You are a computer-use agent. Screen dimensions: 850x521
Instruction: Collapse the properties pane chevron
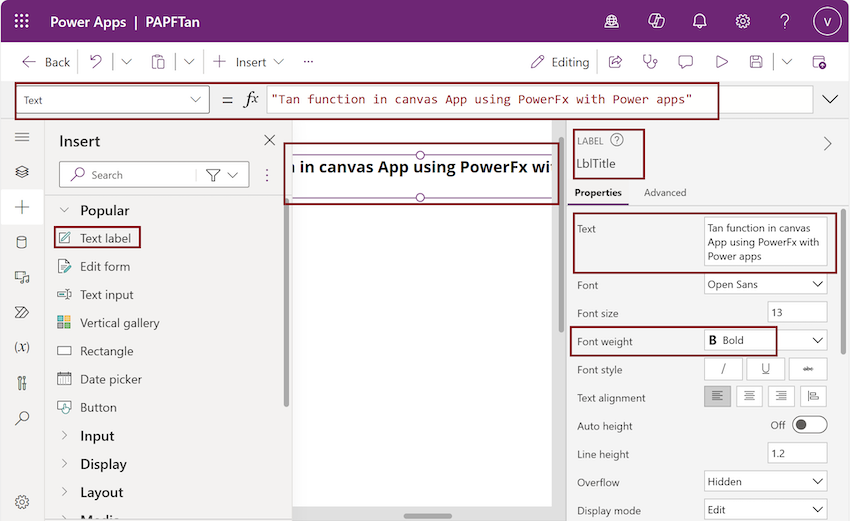pos(827,144)
